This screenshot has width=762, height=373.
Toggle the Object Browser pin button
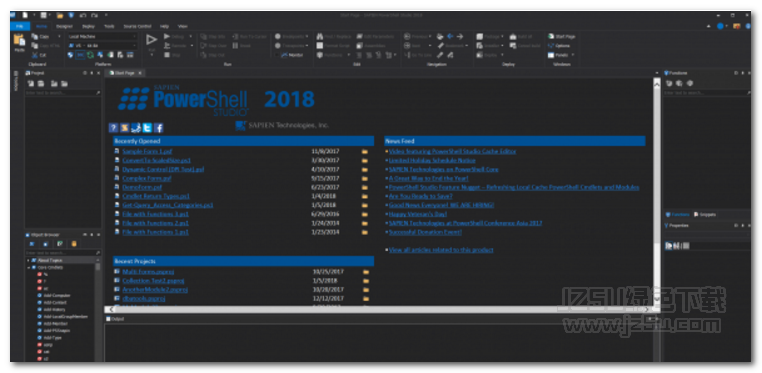[x=92, y=235]
